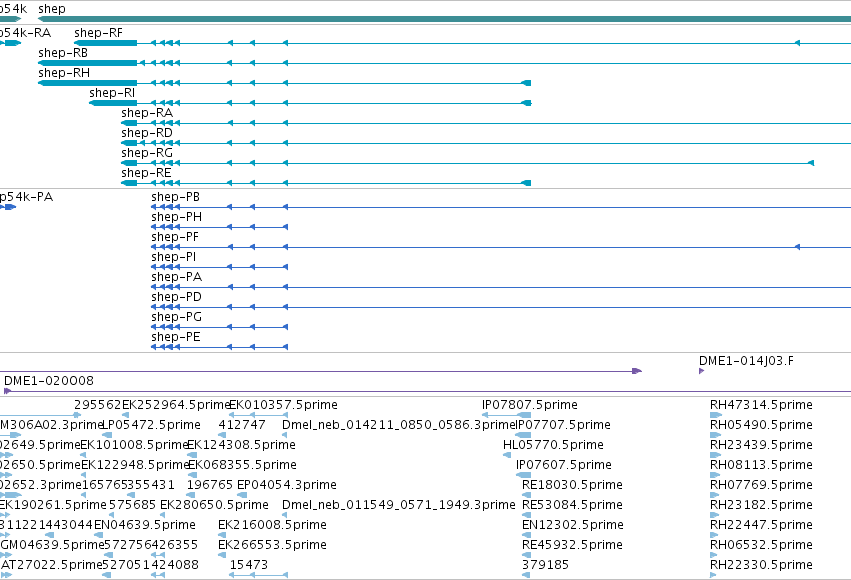Click the DME1-020O08 label
The image size is (851, 580).
[49, 381]
